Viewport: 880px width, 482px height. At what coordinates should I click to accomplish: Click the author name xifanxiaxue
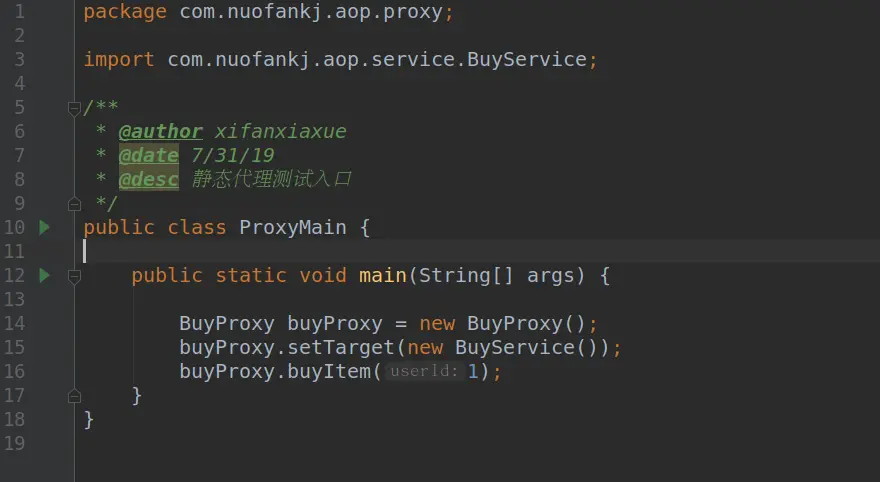[281, 131]
